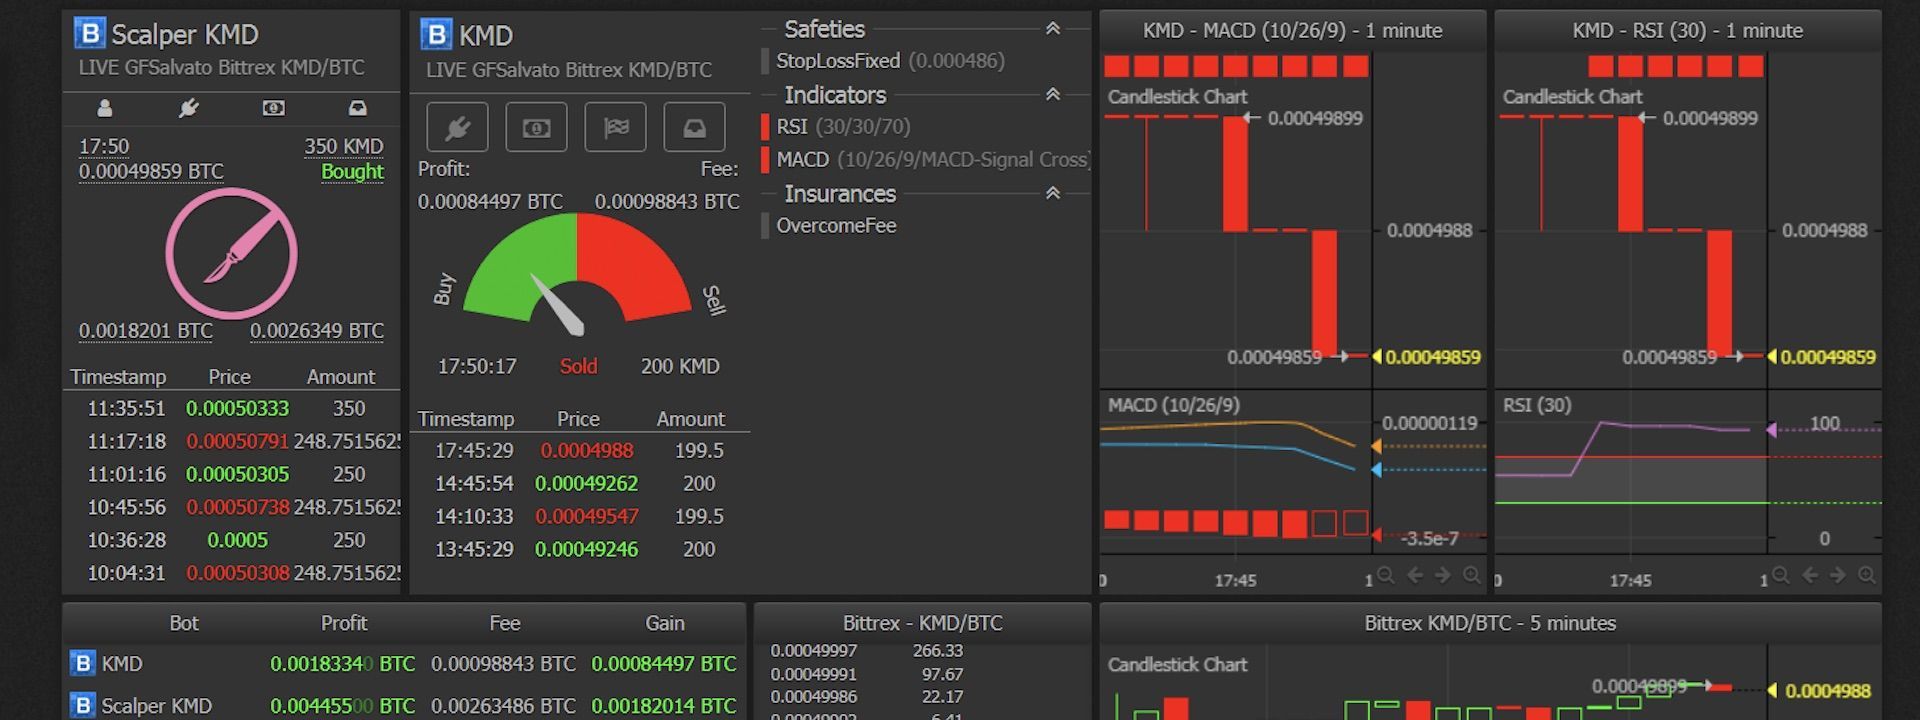Zoom out on the RSI 1 minute chart
Viewport: 1920px width, 720px height.
1780,575
